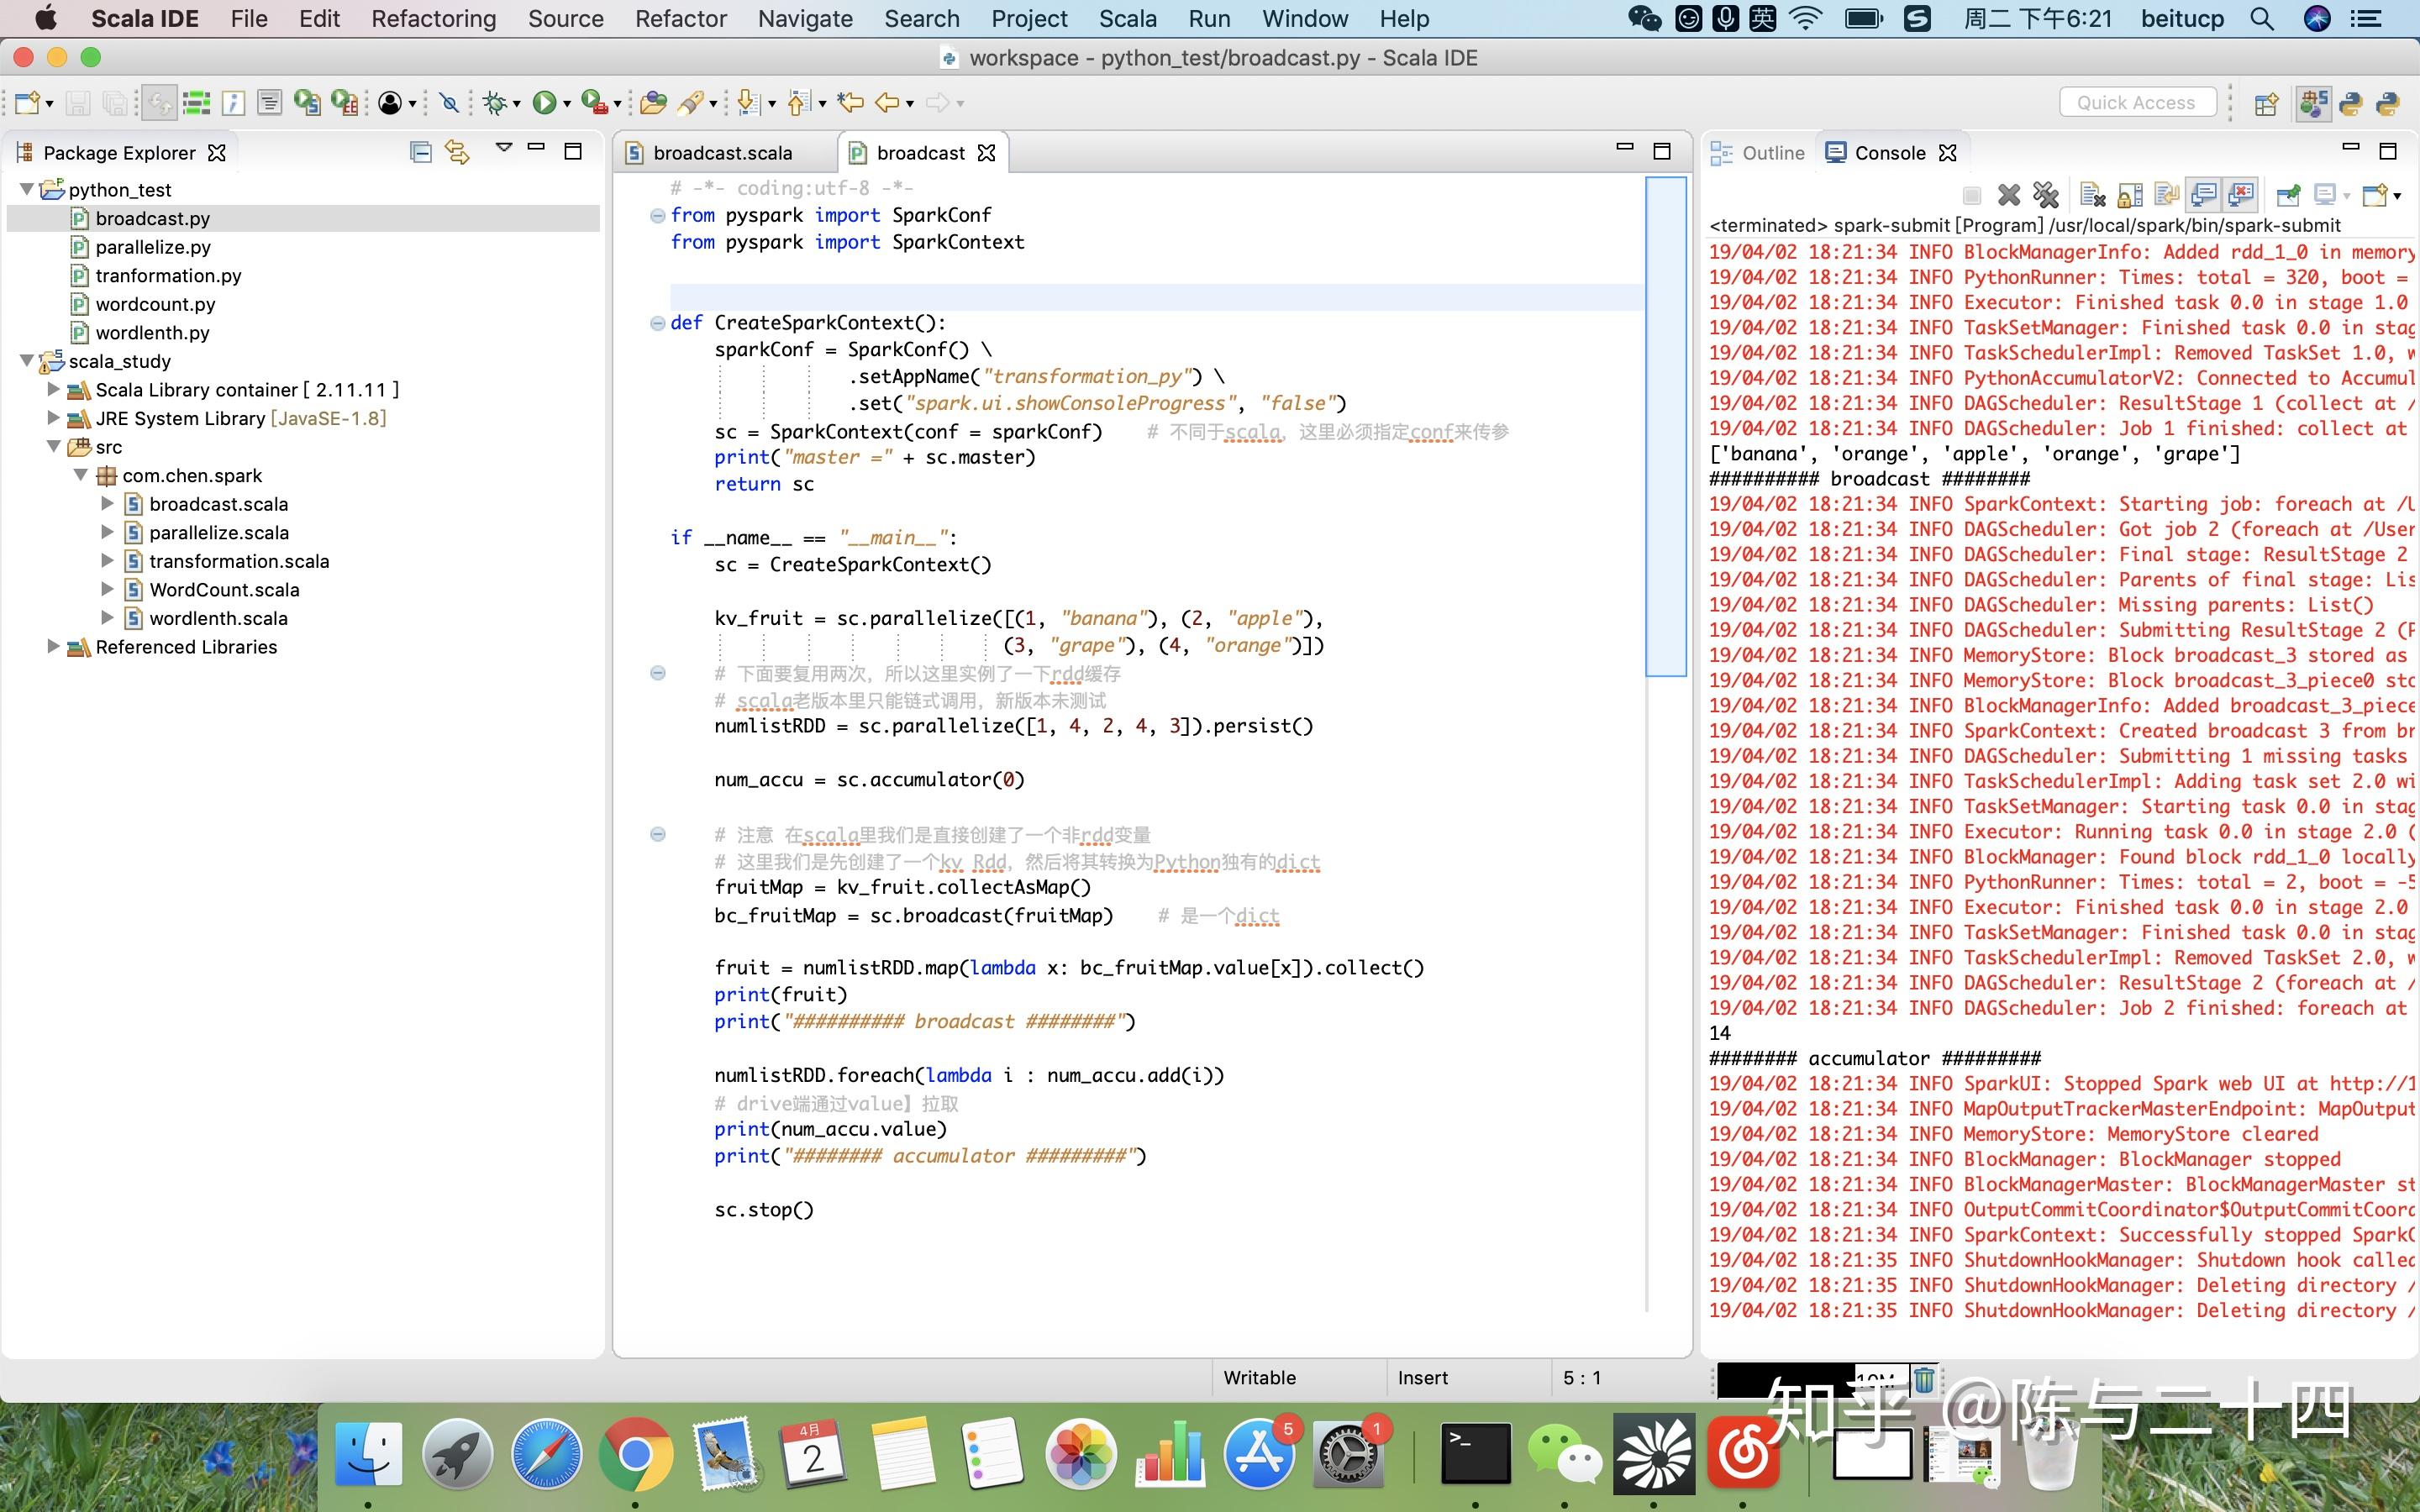This screenshot has width=2420, height=1512.
Task: Click the garbage collector trash icon
Action: tap(1923, 1380)
